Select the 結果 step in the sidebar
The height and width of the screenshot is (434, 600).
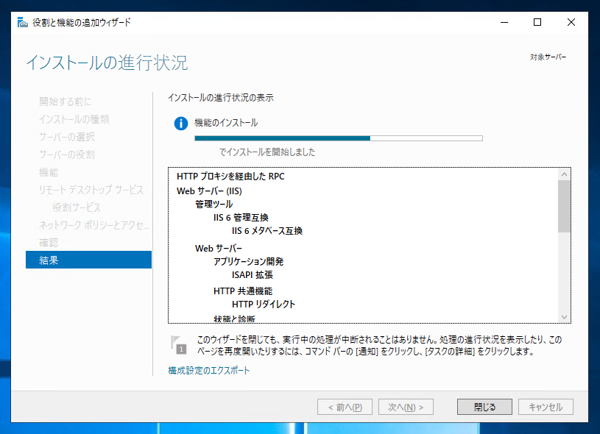coord(89,260)
